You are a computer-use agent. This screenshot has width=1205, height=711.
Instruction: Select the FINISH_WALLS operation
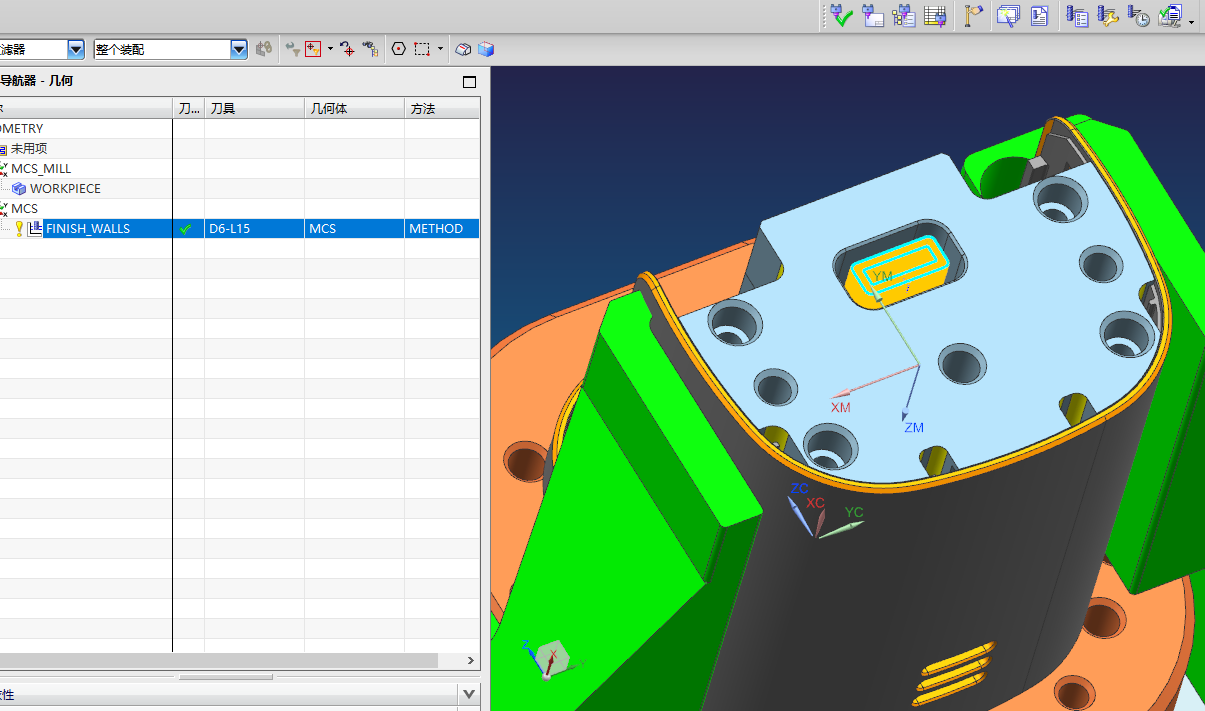(x=88, y=228)
